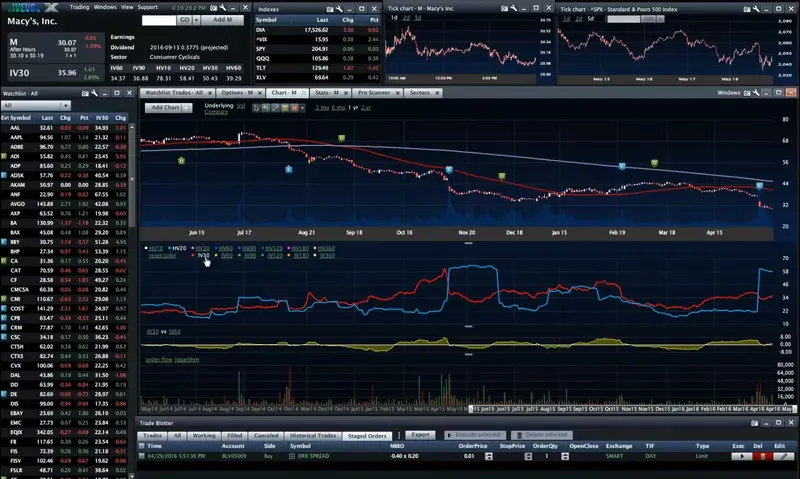Open the Watchlist All filter dropdown

(36, 105)
